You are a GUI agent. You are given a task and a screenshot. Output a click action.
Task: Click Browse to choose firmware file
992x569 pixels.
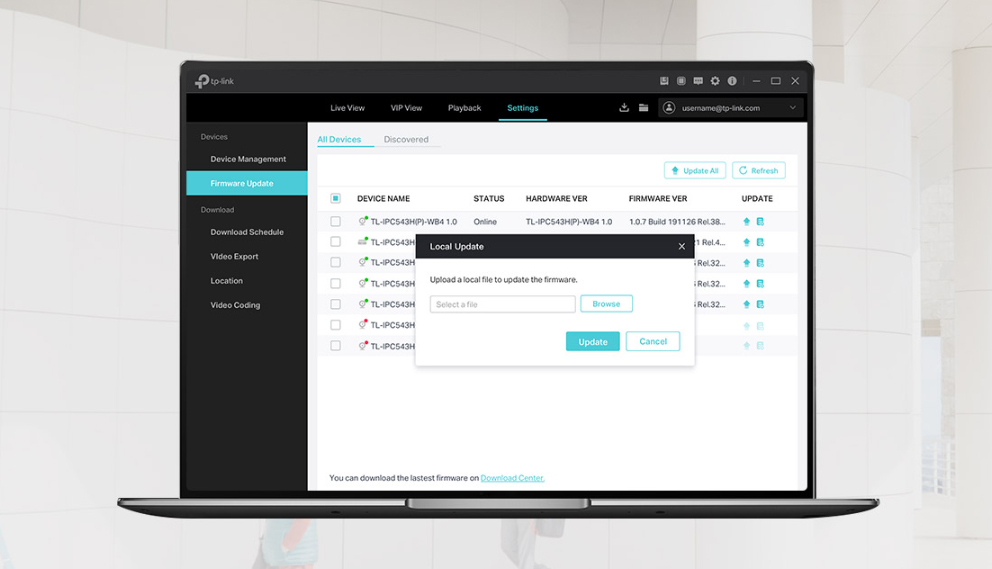coord(606,304)
